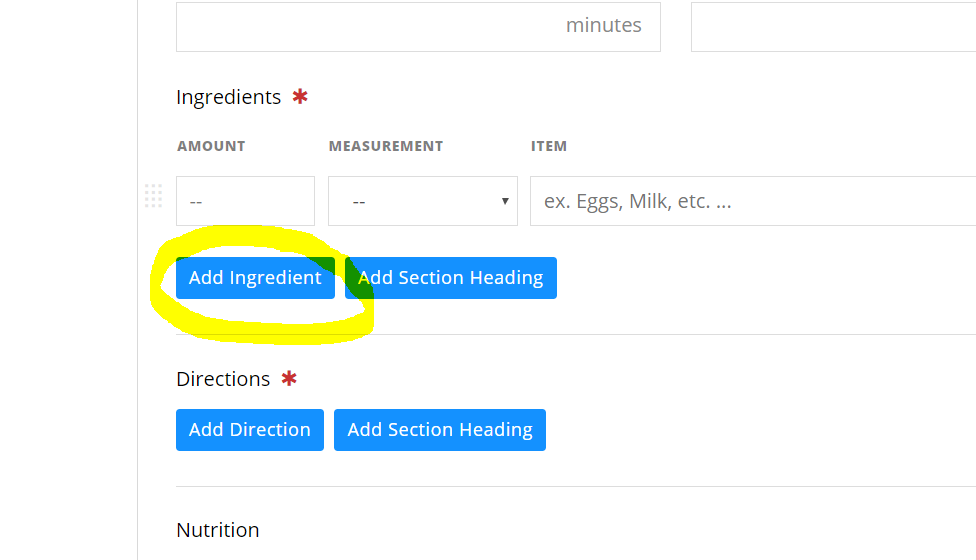976x560 pixels.
Task: Click the empty field next to minutes box
Action: [x=833, y=27]
